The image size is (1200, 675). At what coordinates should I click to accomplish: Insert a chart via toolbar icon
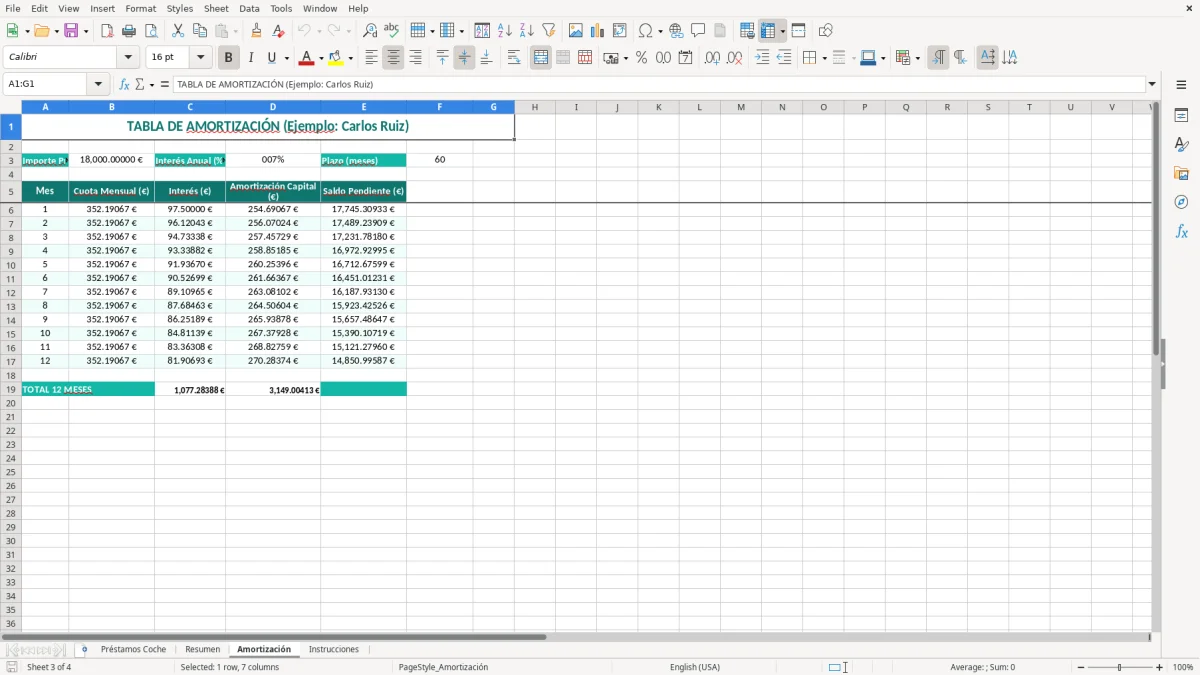point(598,31)
